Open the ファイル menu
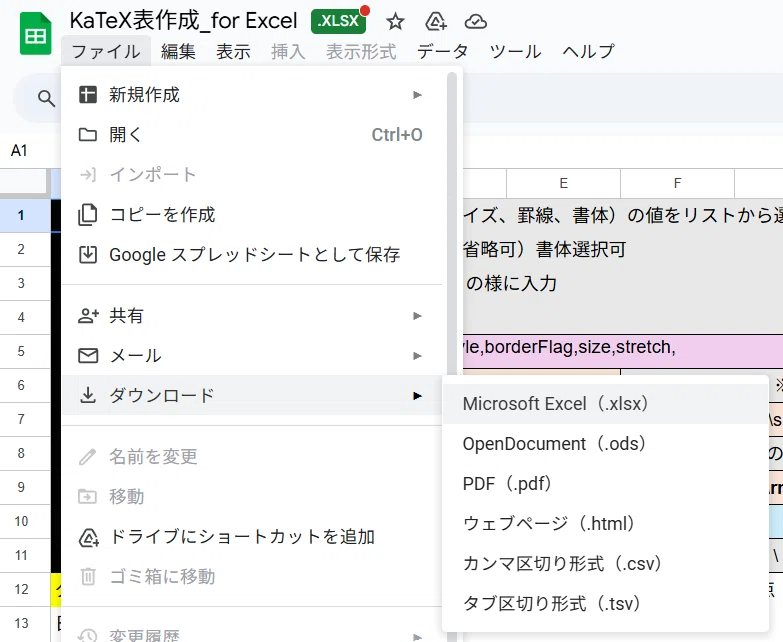 tap(106, 51)
